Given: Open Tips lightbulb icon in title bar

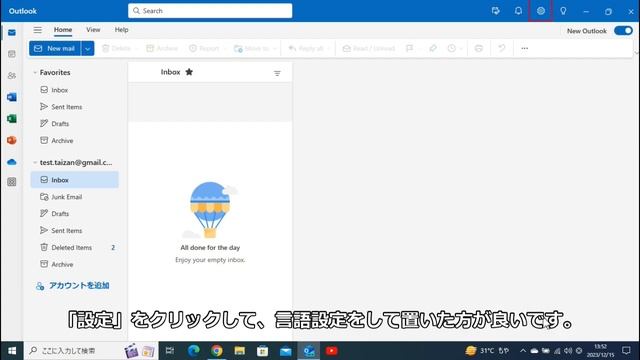Looking at the screenshot, I should (x=563, y=11).
